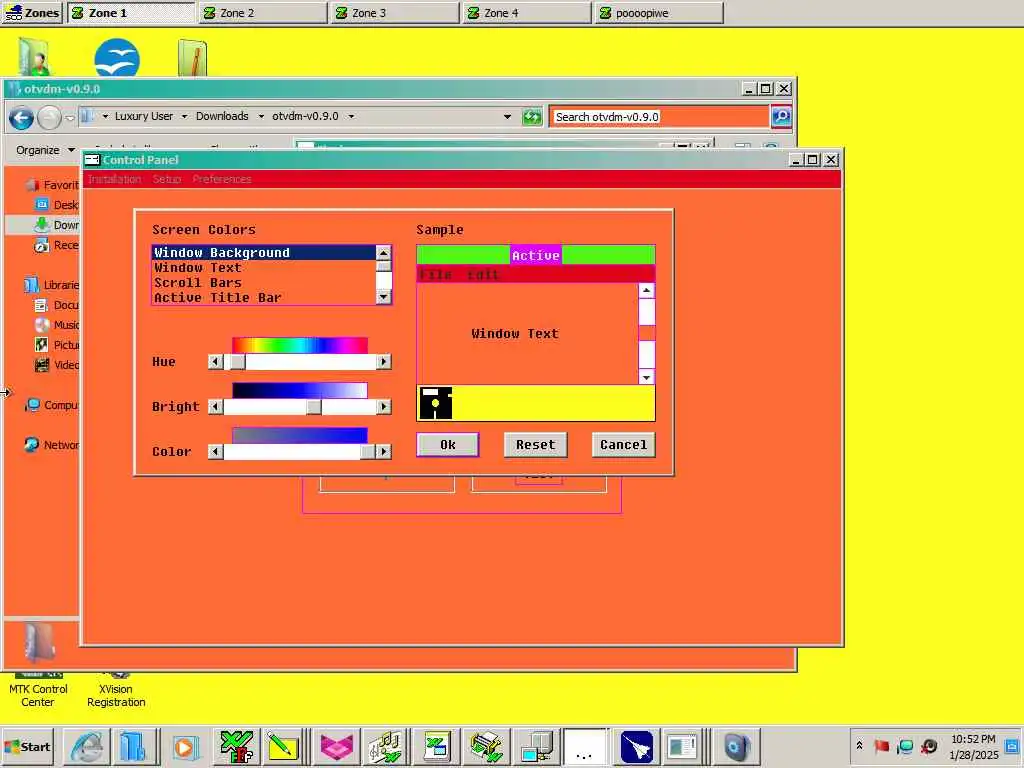Switch to poooopiwe tab
The height and width of the screenshot is (768, 1024).
pyautogui.click(x=658, y=12)
